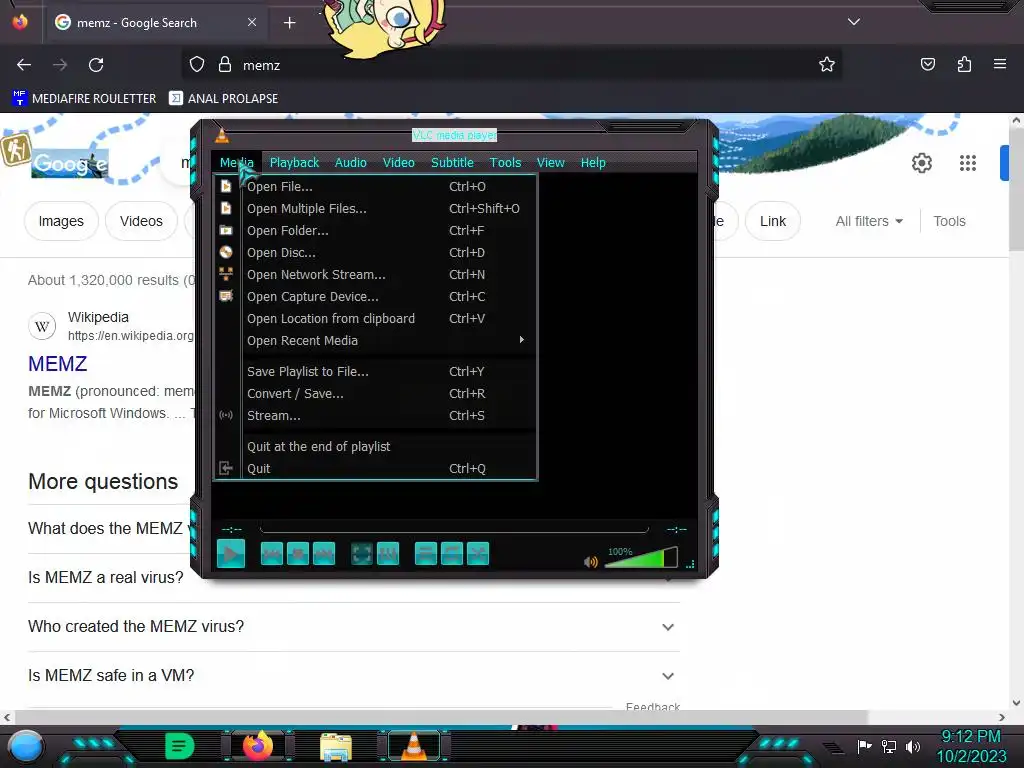This screenshot has width=1024, height=768.
Task: Open the VLC Tools menu
Action: [x=505, y=163]
